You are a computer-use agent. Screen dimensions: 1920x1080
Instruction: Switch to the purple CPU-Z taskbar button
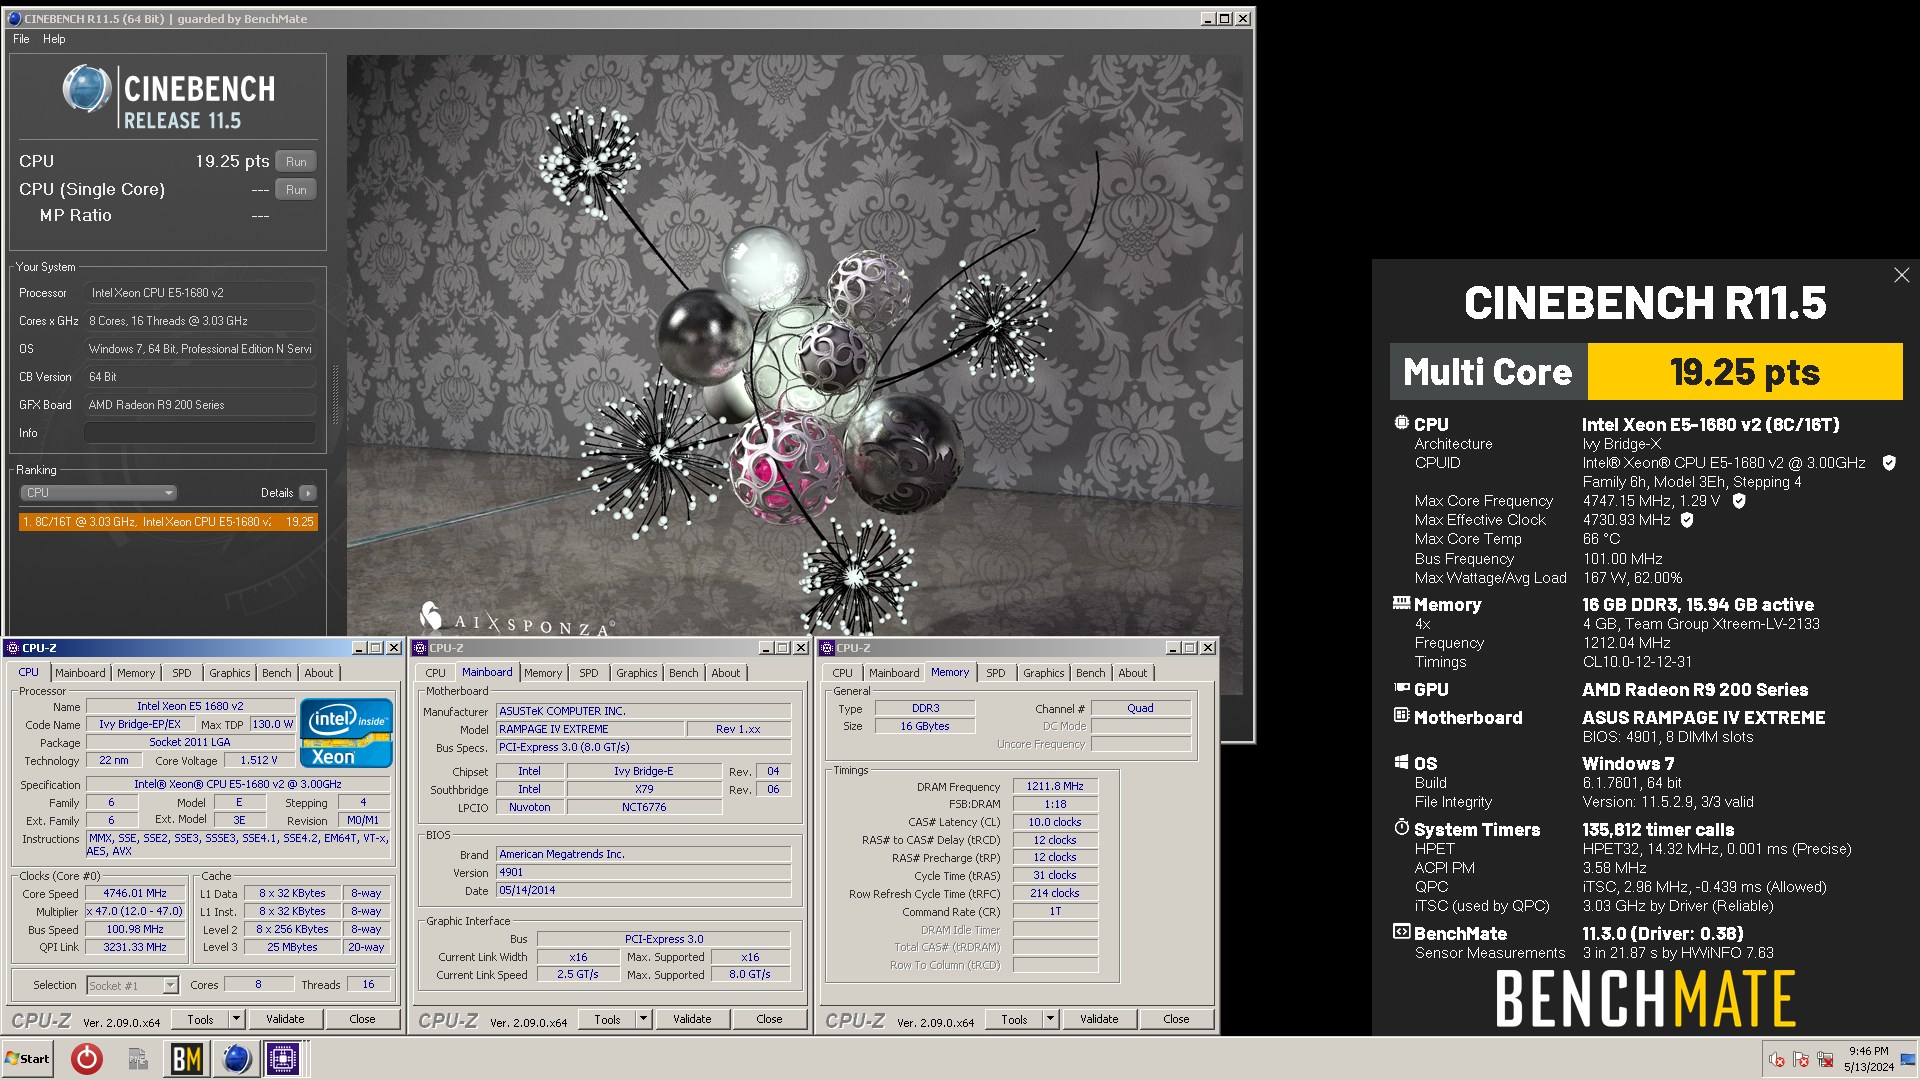point(283,1058)
